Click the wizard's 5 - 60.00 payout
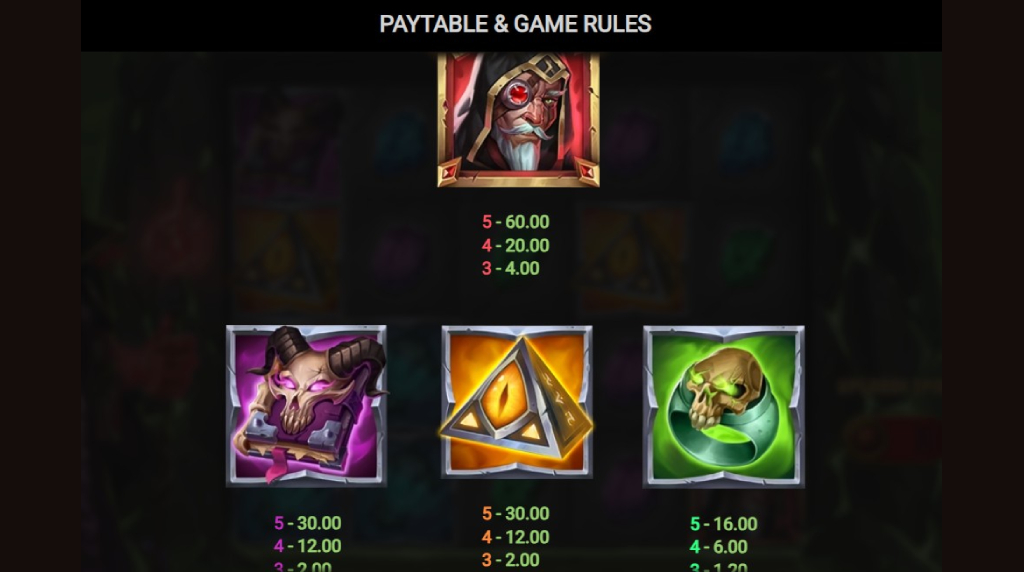Viewport: 1024px width, 572px height. (515, 222)
